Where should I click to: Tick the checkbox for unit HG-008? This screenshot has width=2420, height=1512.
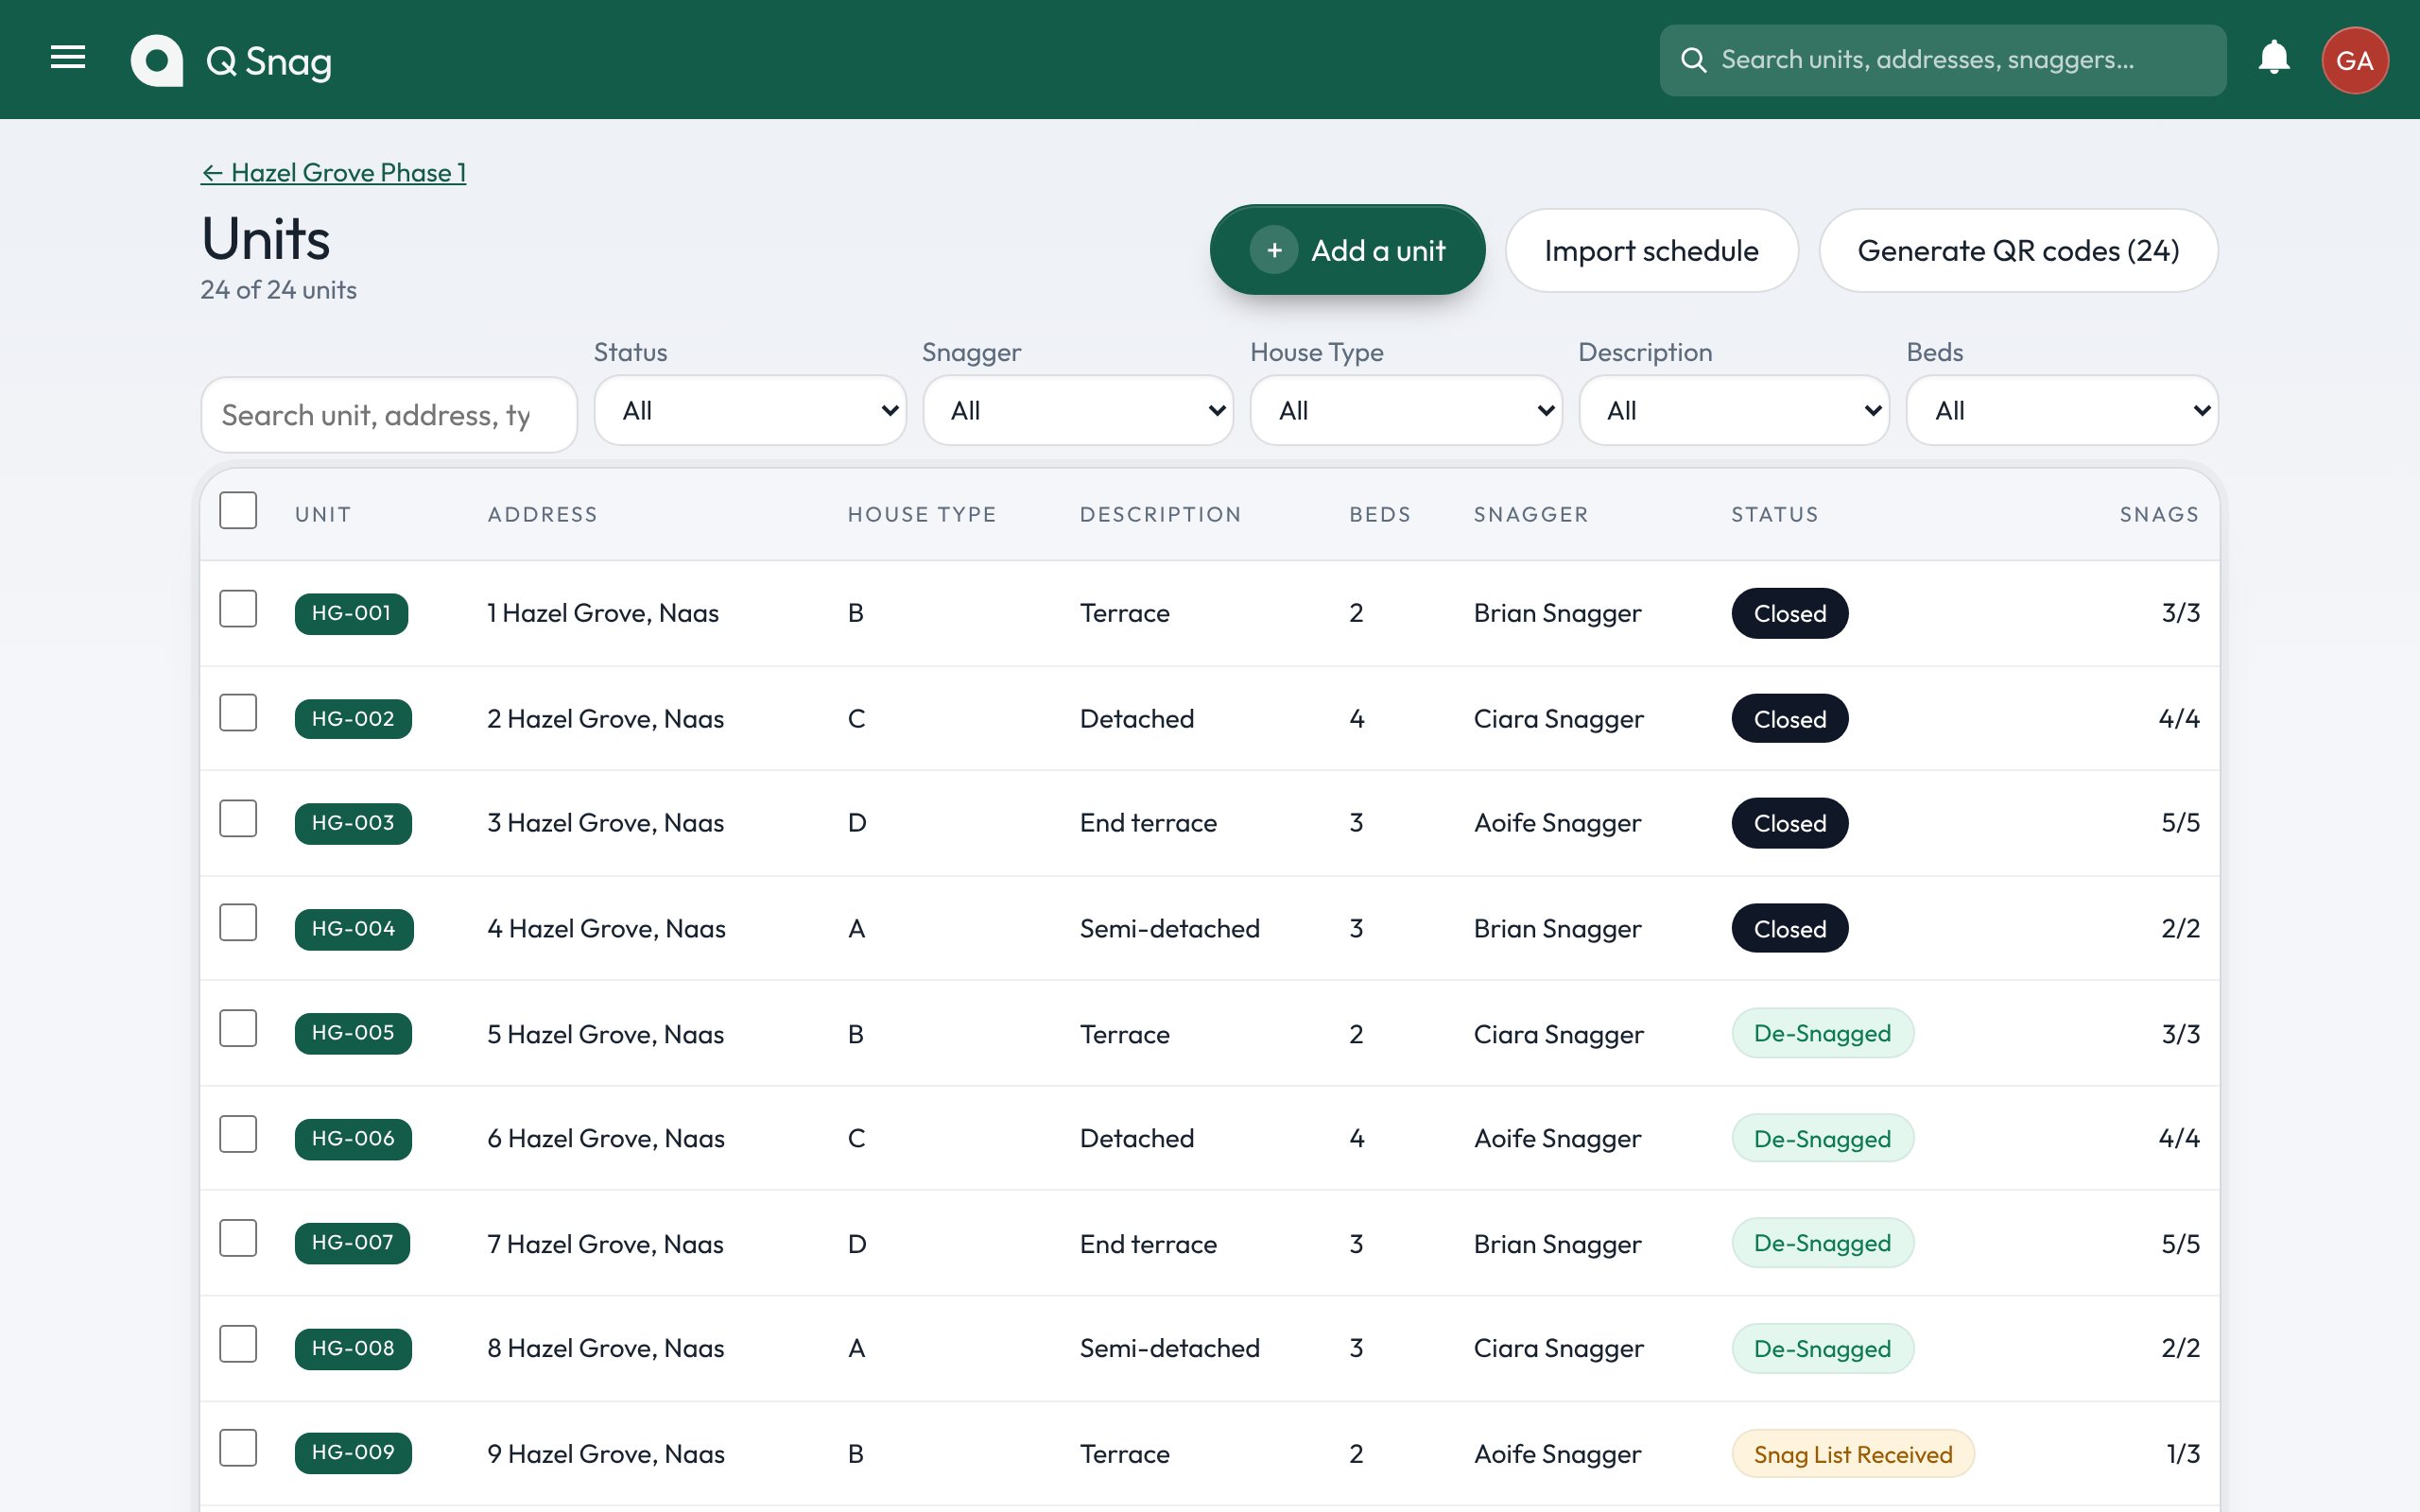pos(238,1344)
